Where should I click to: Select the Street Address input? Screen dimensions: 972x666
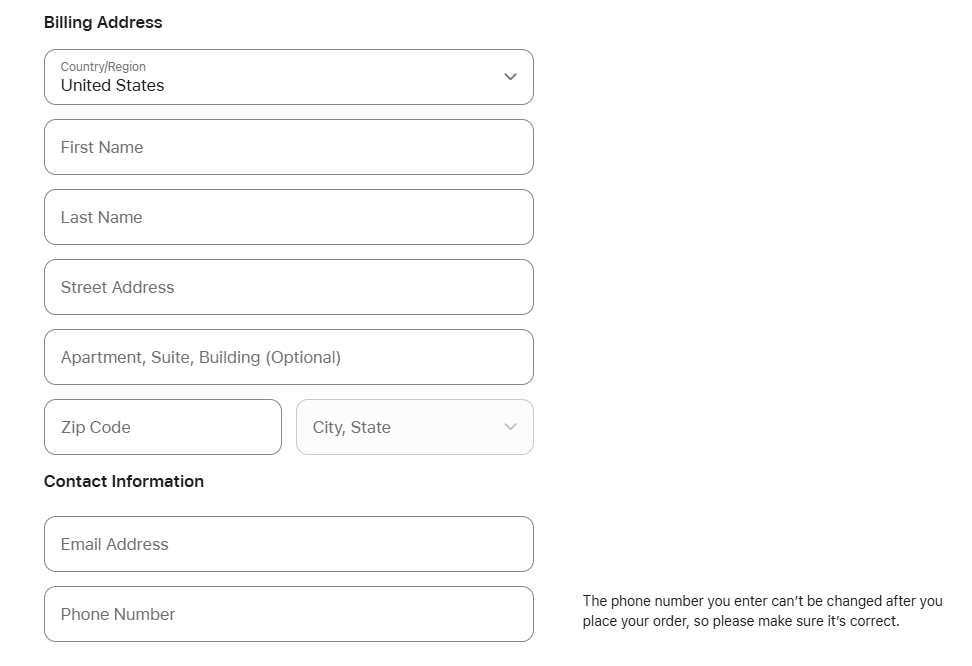click(288, 287)
